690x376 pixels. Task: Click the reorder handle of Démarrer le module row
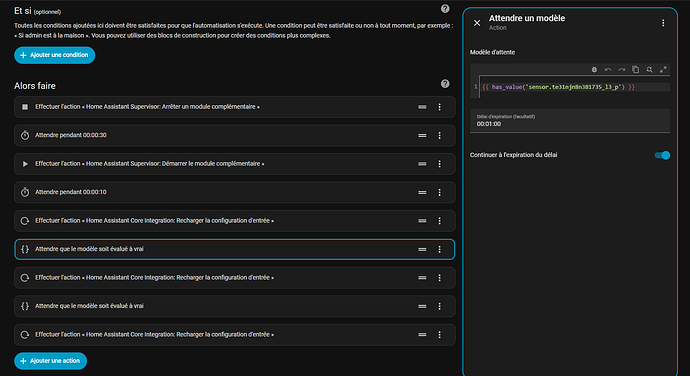tap(422, 164)
